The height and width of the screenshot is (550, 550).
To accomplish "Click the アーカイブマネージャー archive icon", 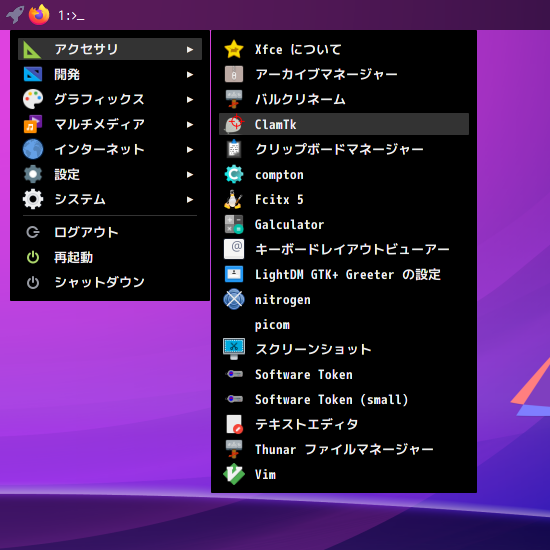I will pos(234,74).
